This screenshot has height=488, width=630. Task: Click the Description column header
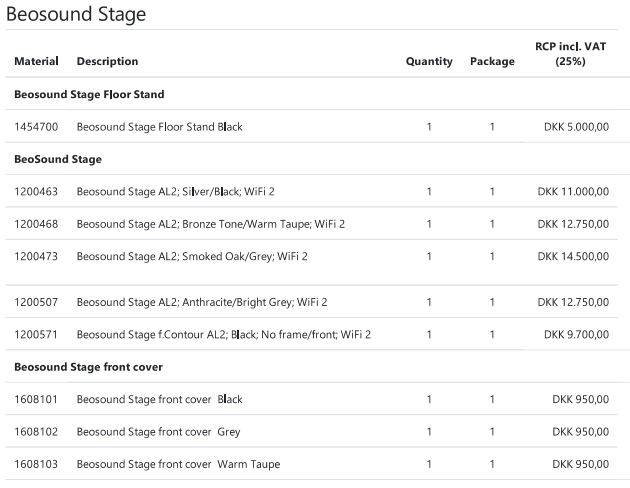107,61
